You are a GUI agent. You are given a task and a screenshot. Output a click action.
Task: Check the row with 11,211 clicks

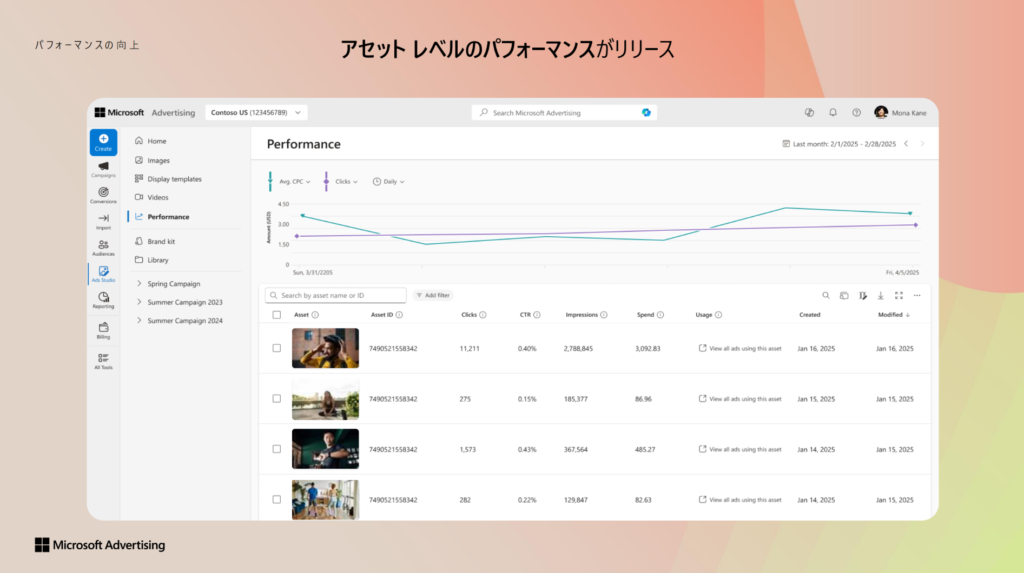[x=277, y=348]
